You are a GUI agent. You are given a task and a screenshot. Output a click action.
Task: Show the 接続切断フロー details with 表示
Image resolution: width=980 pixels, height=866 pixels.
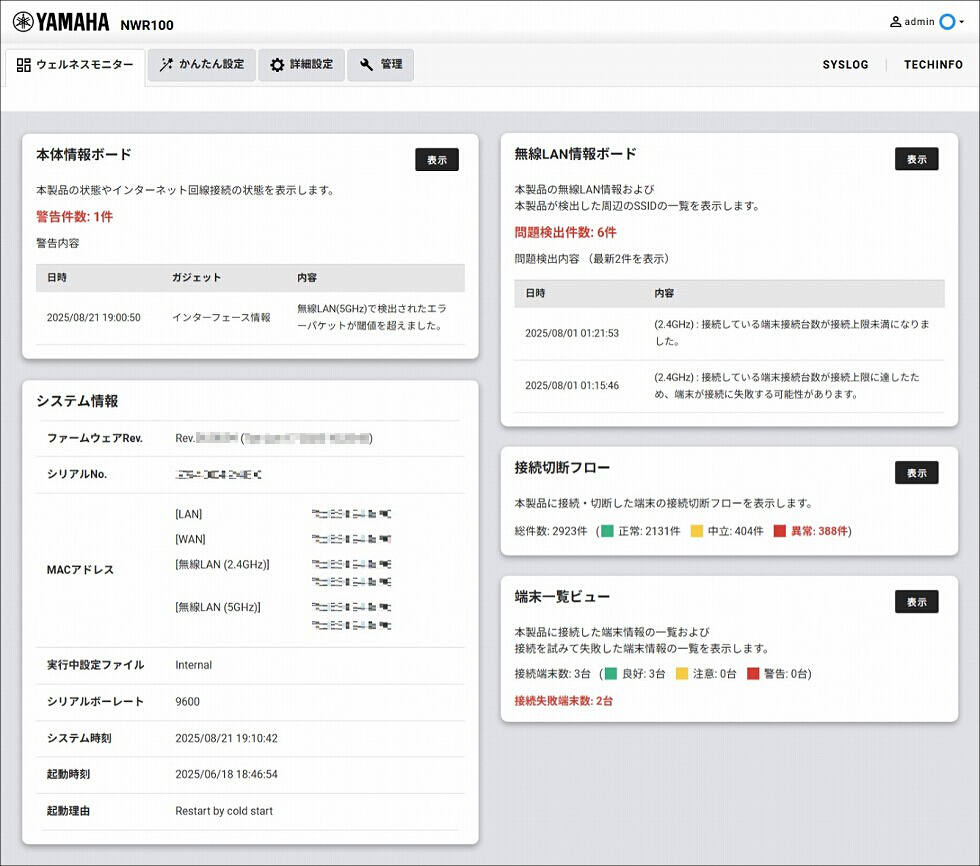(x=916, y=473)
